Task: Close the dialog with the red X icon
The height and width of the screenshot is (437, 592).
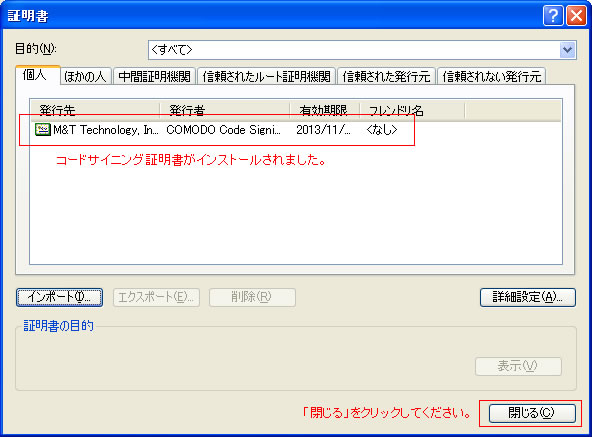Action: 576,16
